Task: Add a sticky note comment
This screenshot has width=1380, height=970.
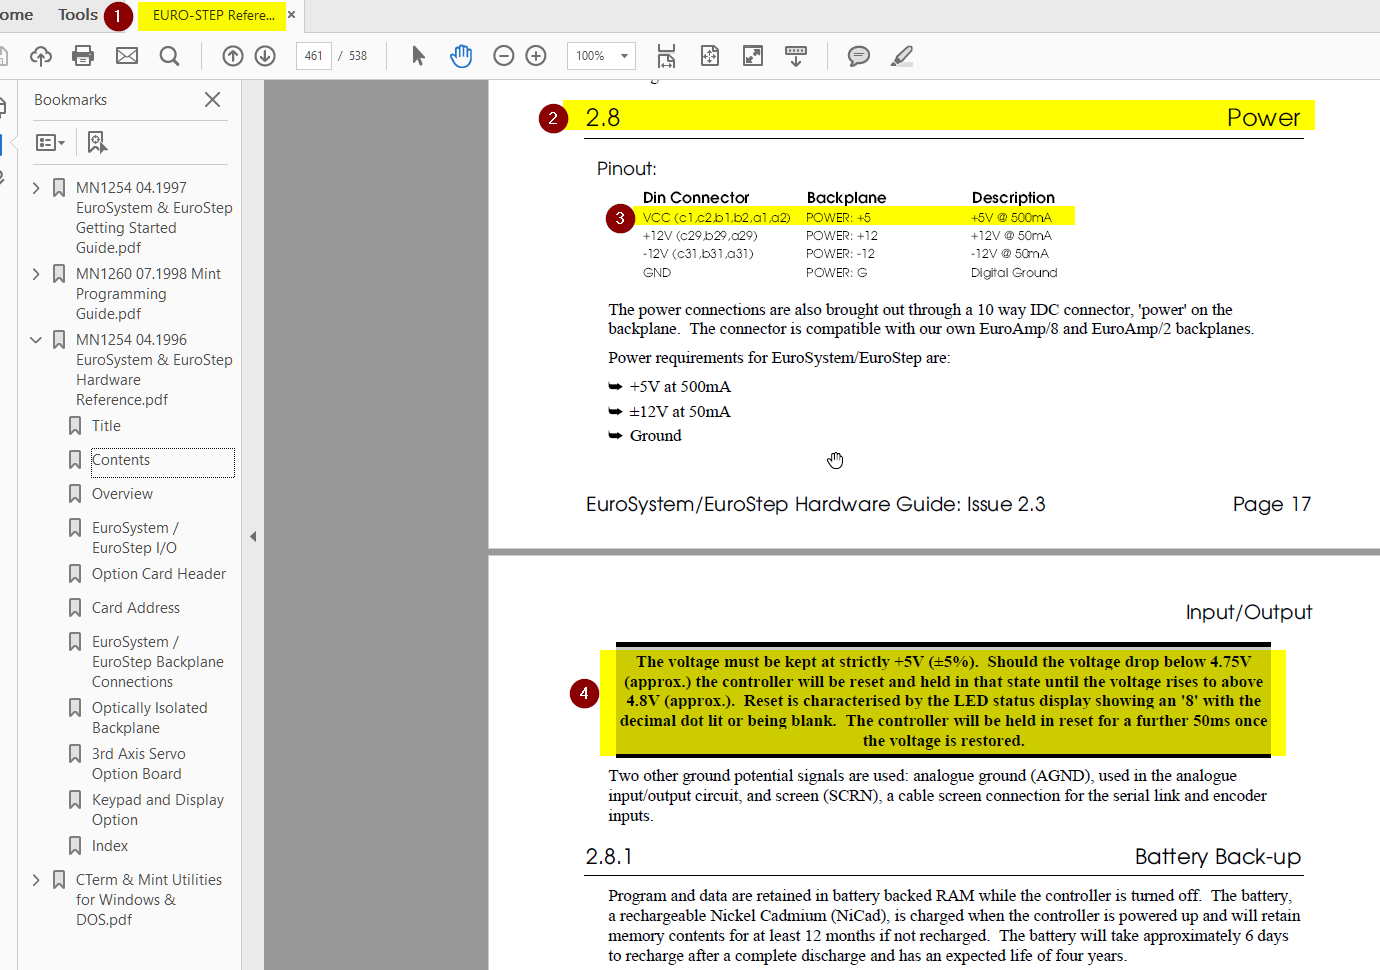Action: tap(859, 56)
